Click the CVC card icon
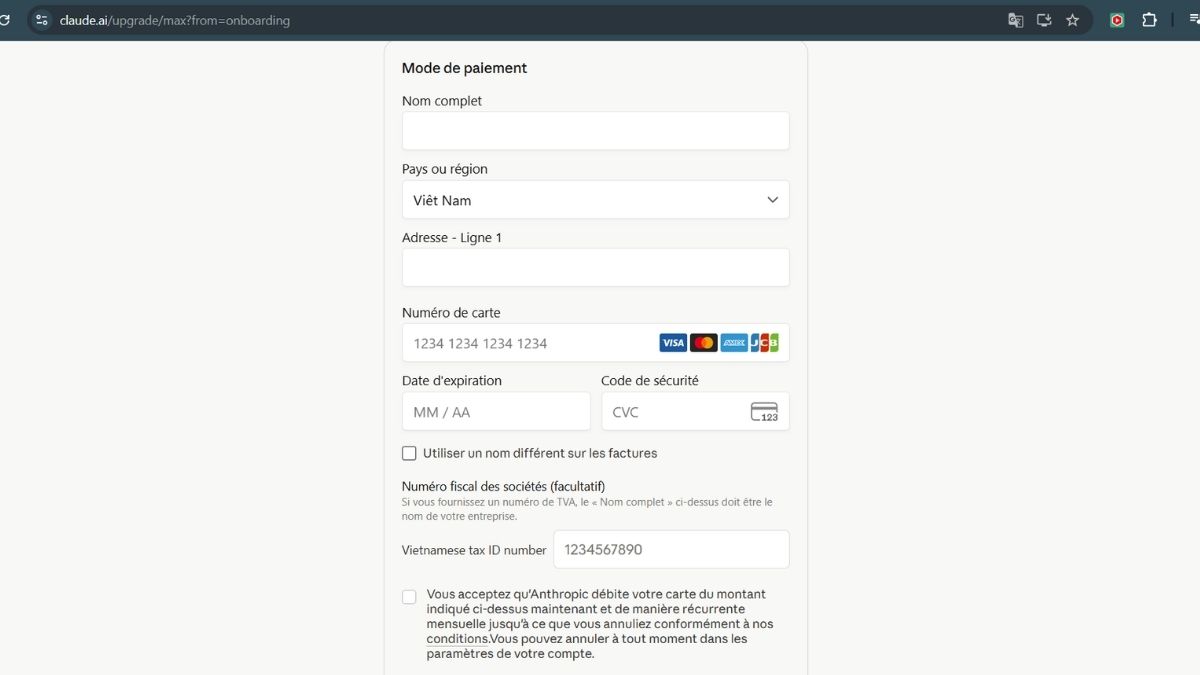This screenshot has width=1200, height=675. (x=765, y=412)
